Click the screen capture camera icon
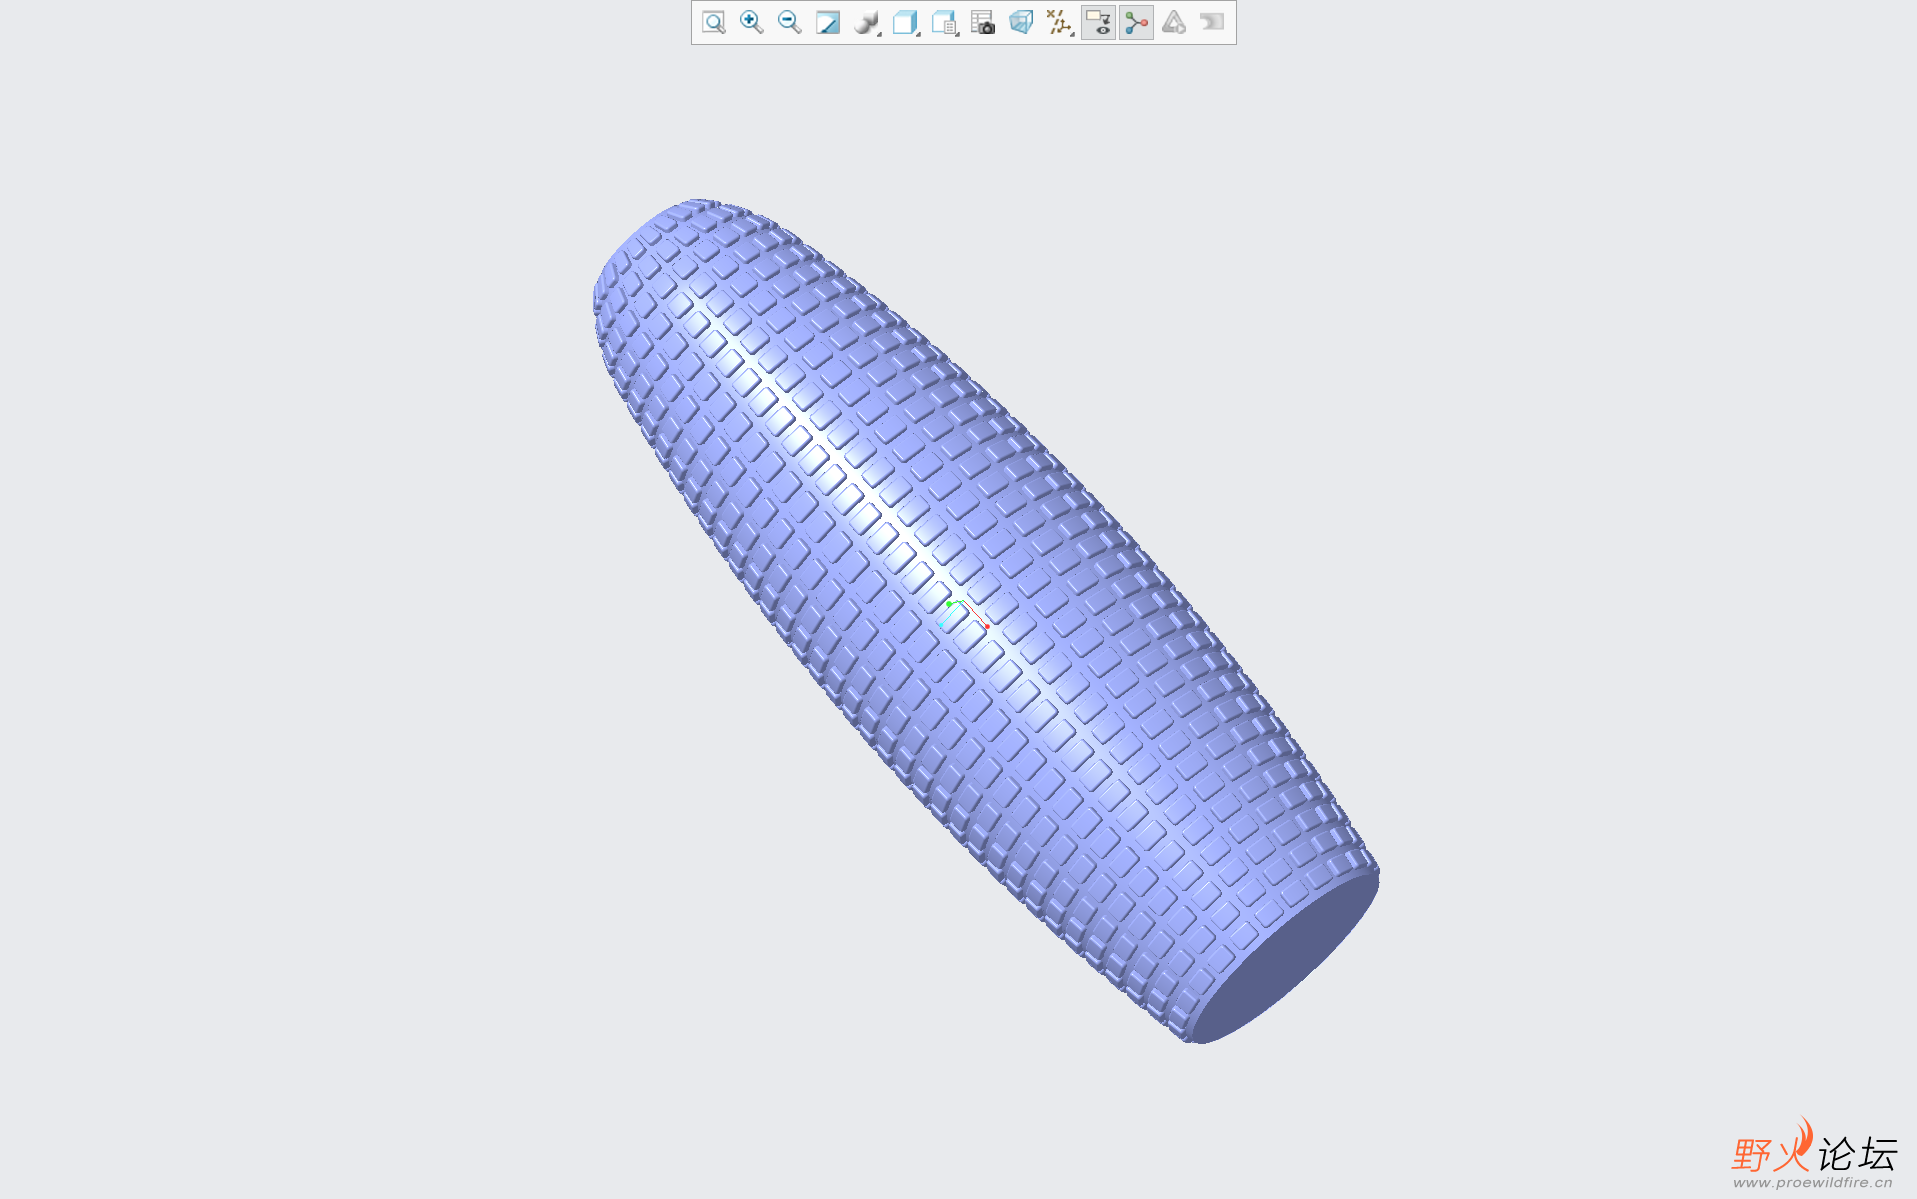The image size is (1917, 1199). 983,23
